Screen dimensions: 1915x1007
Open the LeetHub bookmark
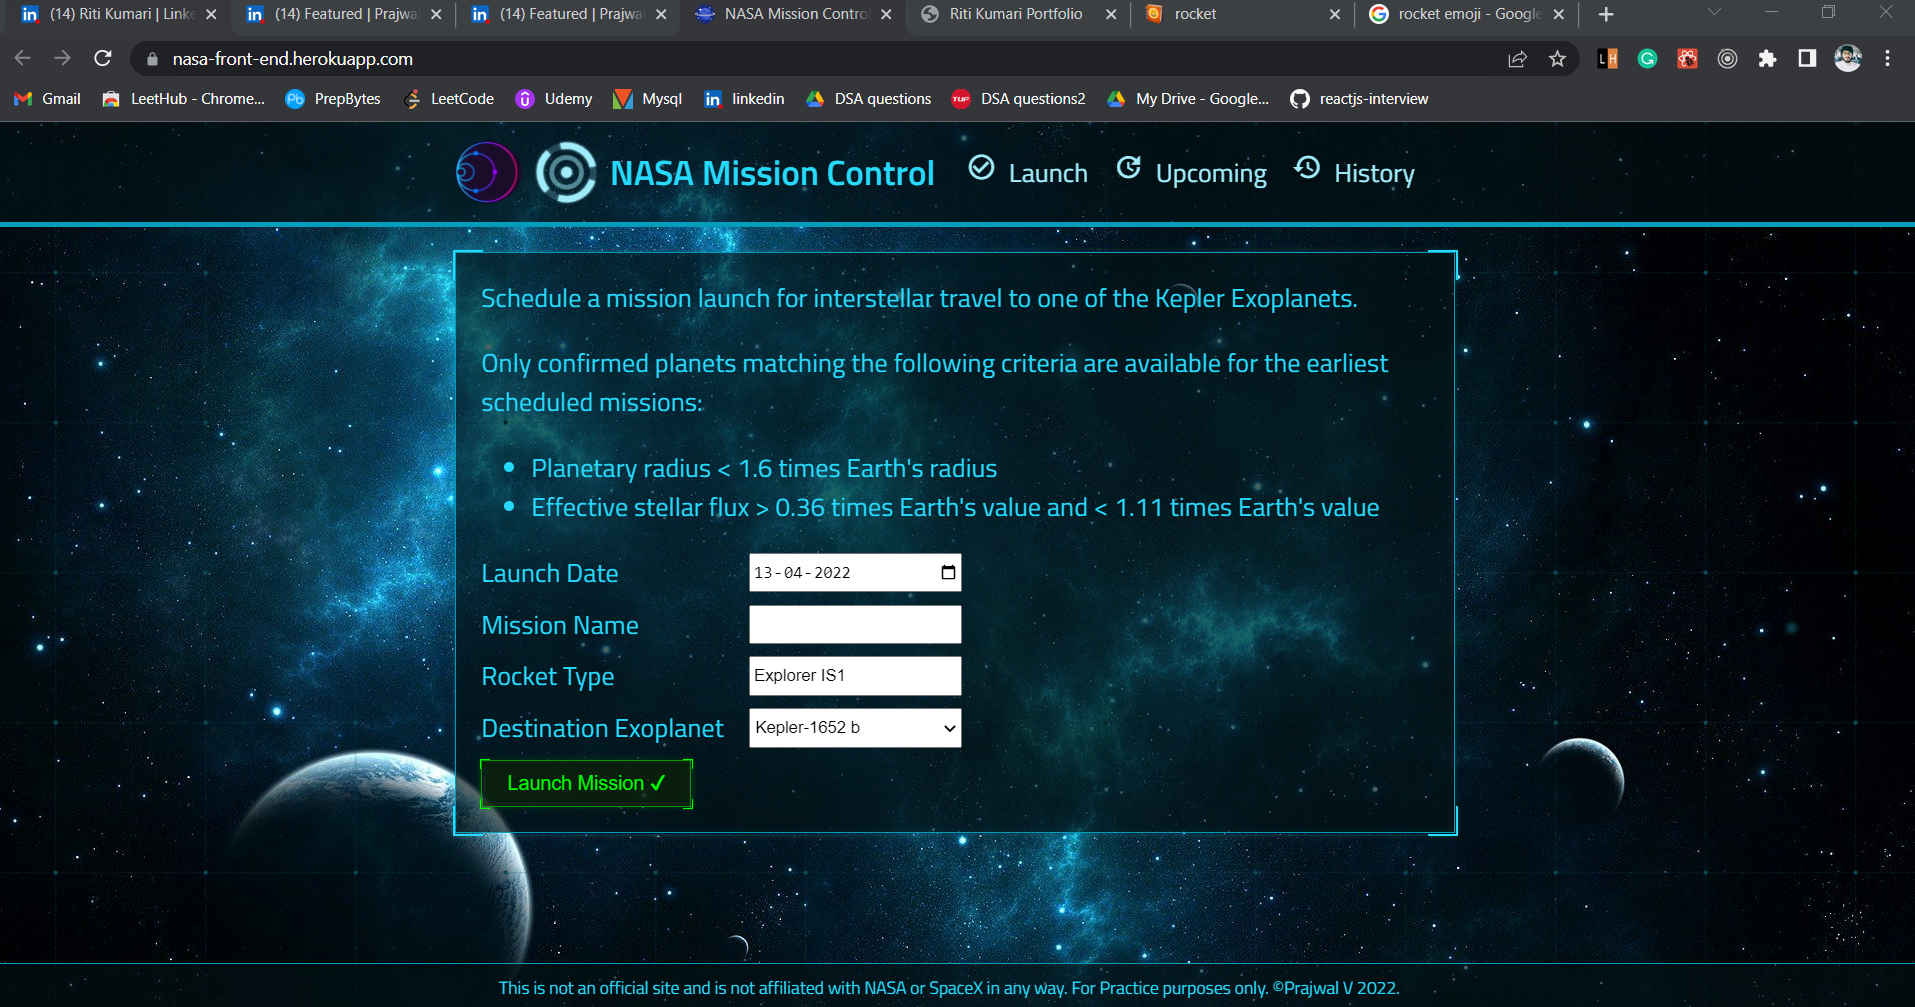(183, 99)
